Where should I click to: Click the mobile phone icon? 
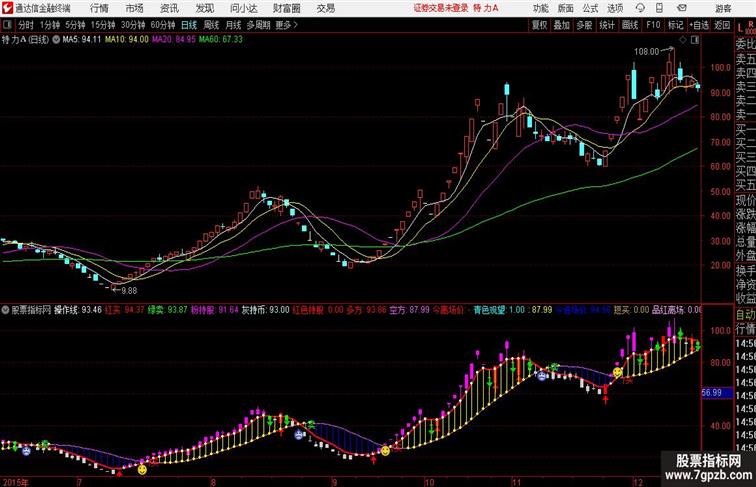[659, 8]
